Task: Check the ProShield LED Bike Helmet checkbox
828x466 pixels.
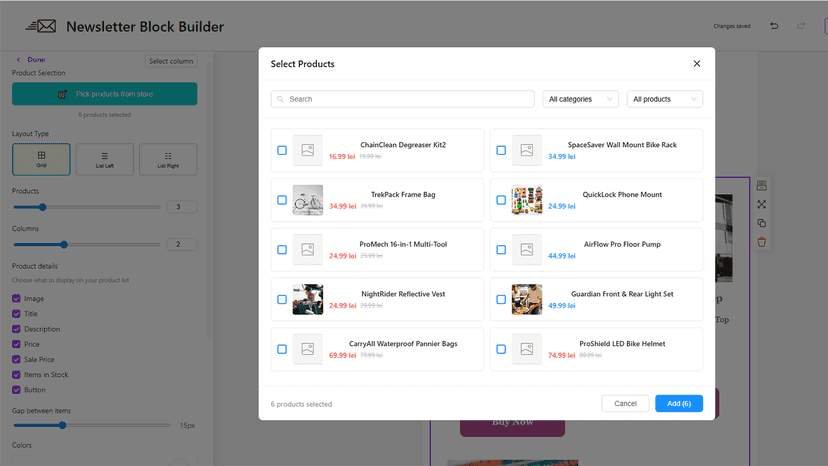Action: pyautogui.click(x=501, y=349)
